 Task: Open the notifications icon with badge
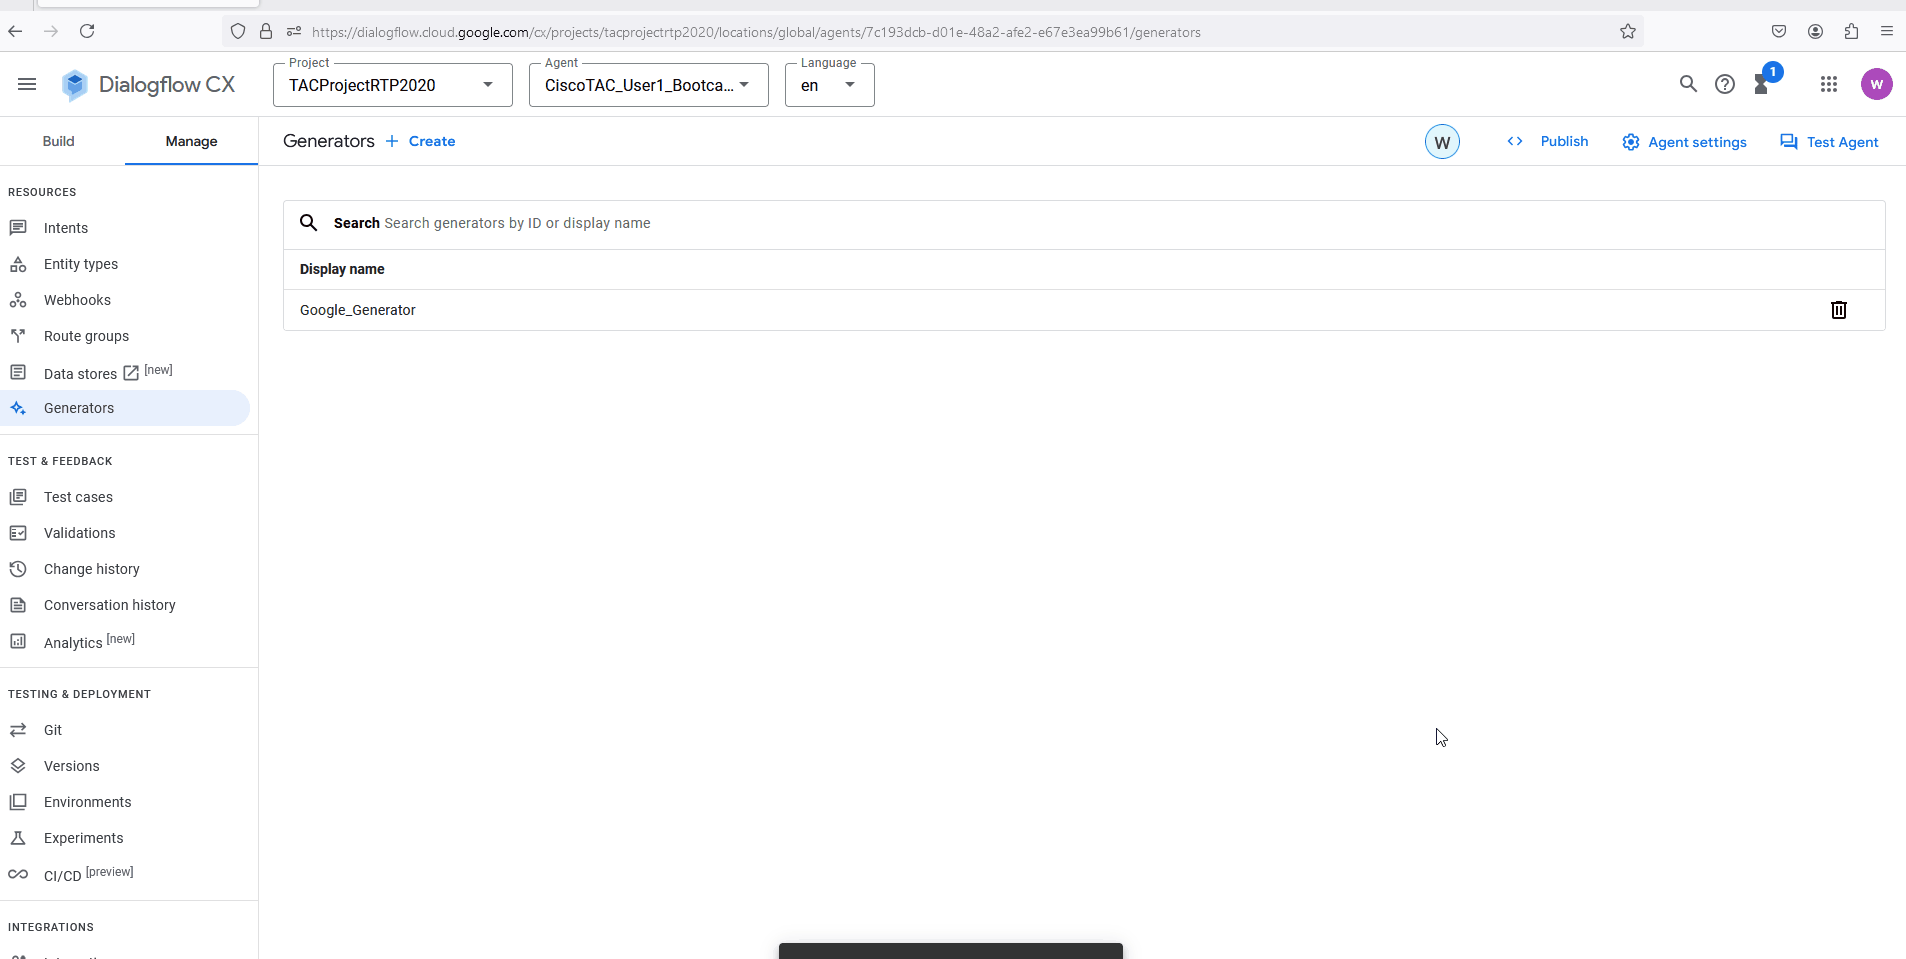coord(1763,83)
